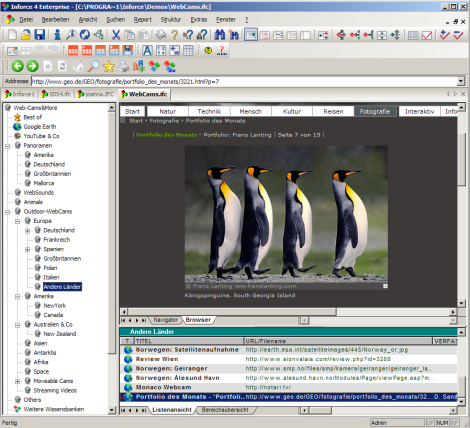Click the blue info person icon

57,34
